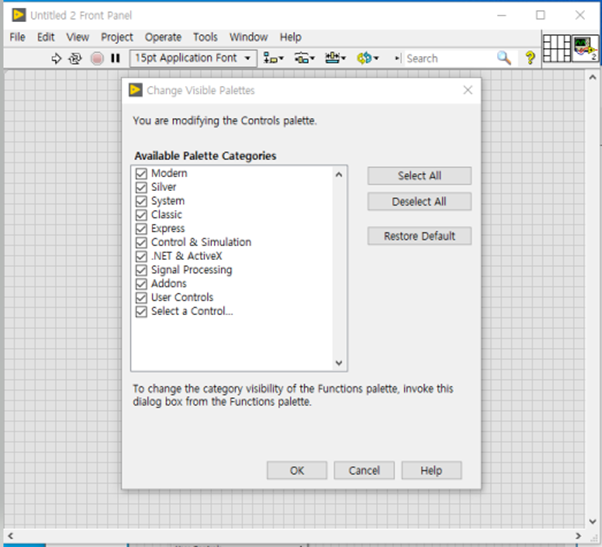Click the connector pane grid icon
Viewport: 602px width, 547px height.
557,48
